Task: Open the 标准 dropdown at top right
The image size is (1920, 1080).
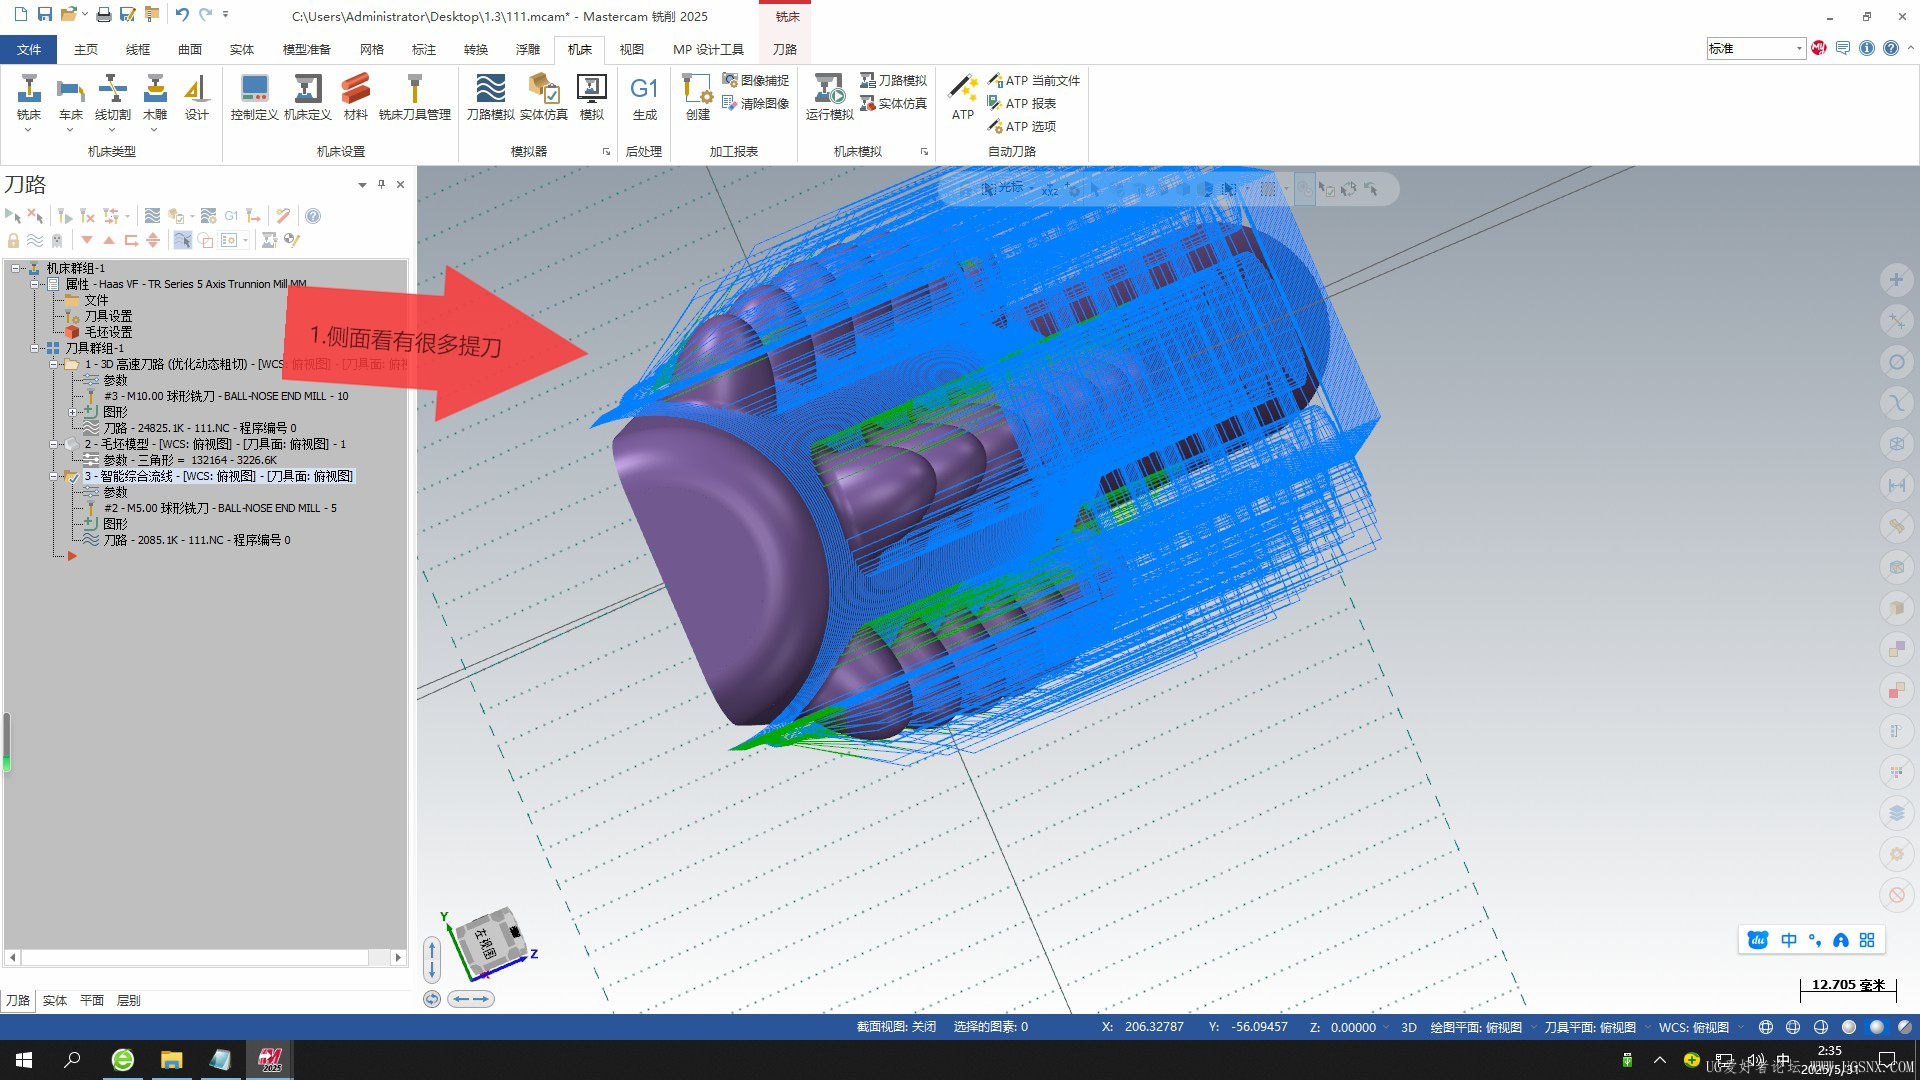Action: (1798, 48)
